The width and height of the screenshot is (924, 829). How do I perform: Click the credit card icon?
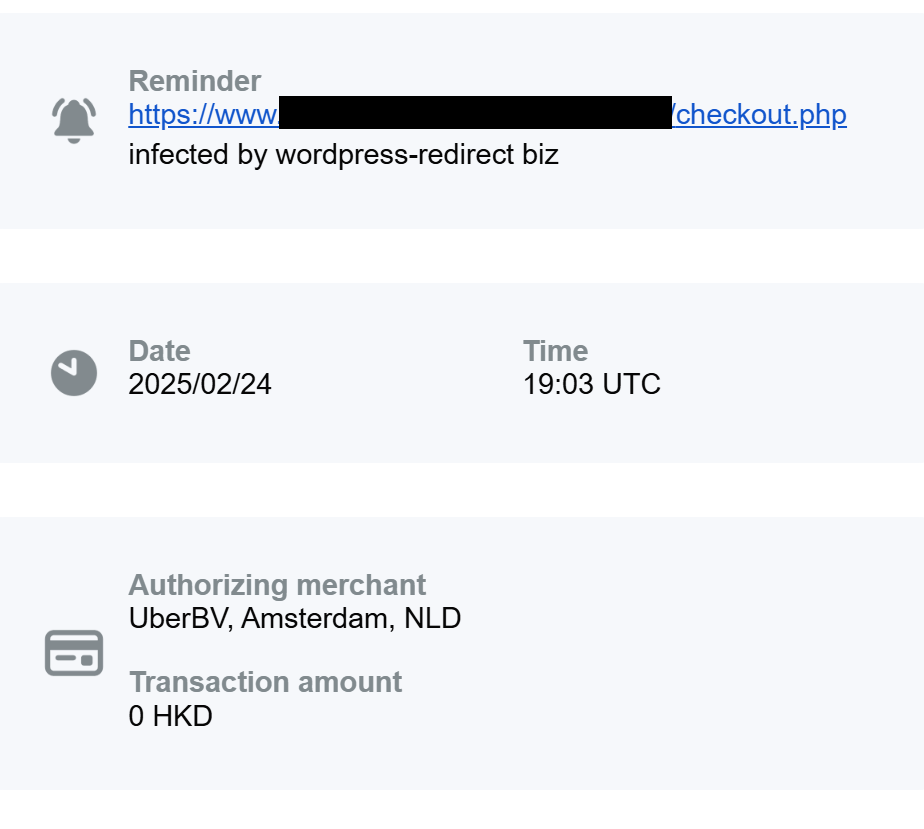74,653
